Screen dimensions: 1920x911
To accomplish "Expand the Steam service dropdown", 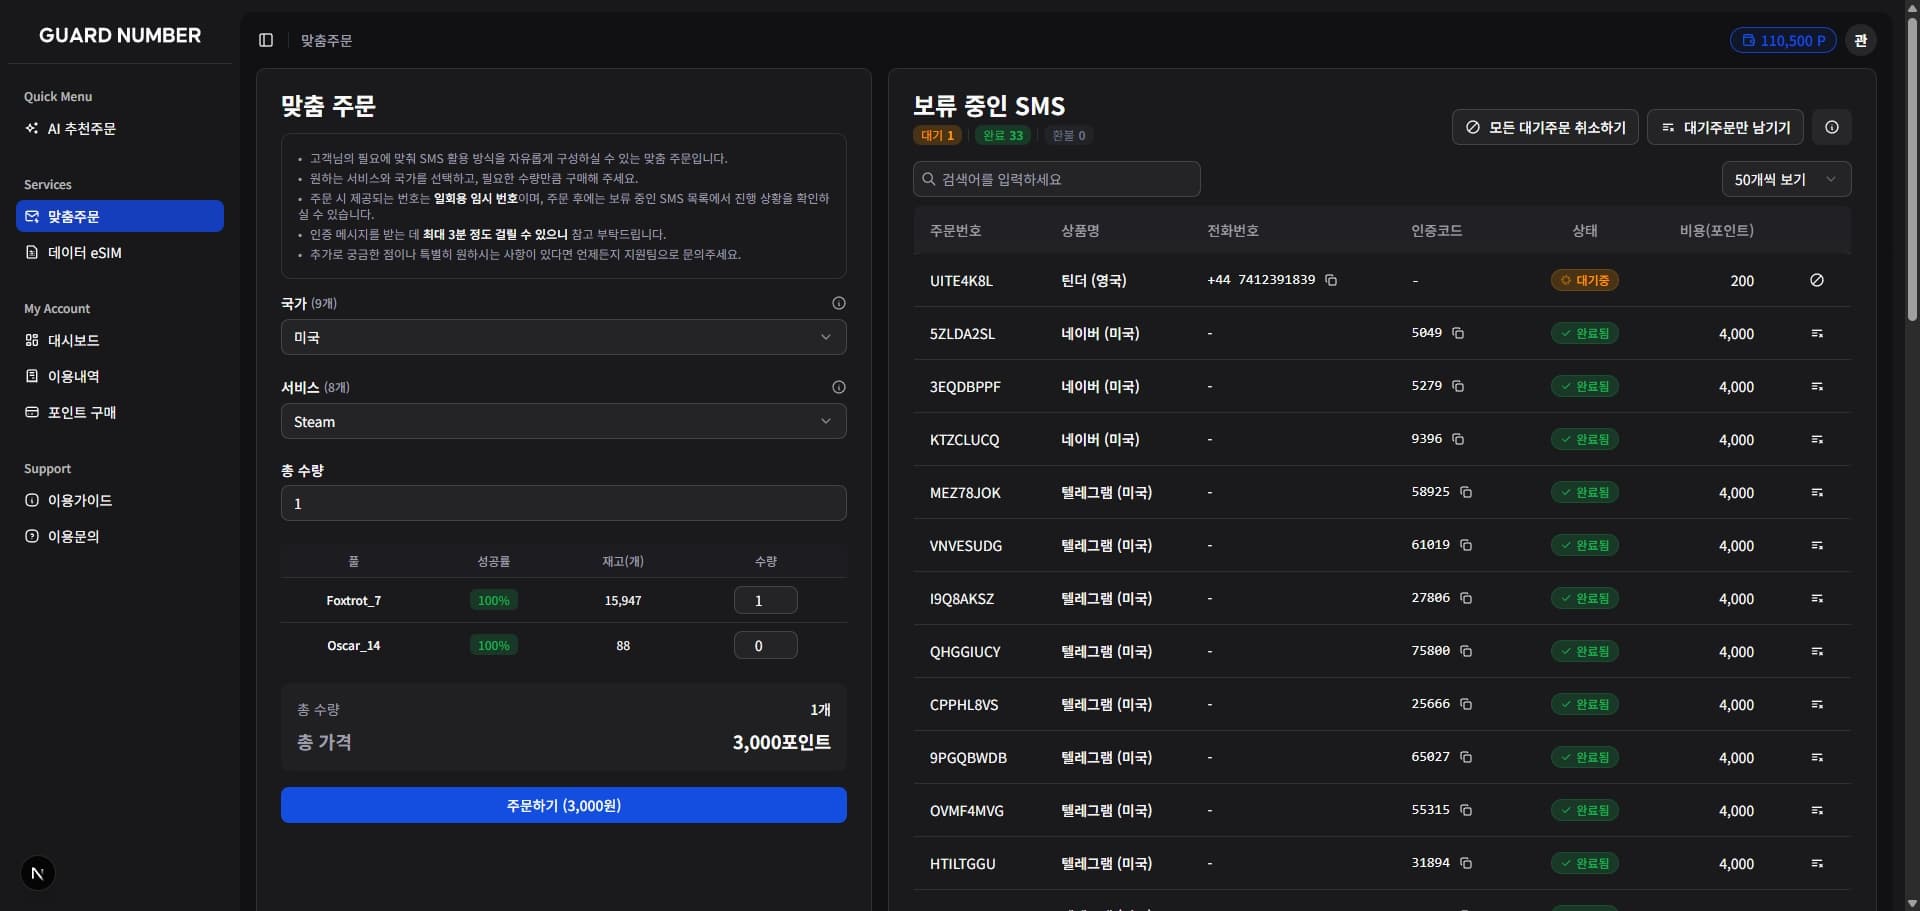I will 563,421.
